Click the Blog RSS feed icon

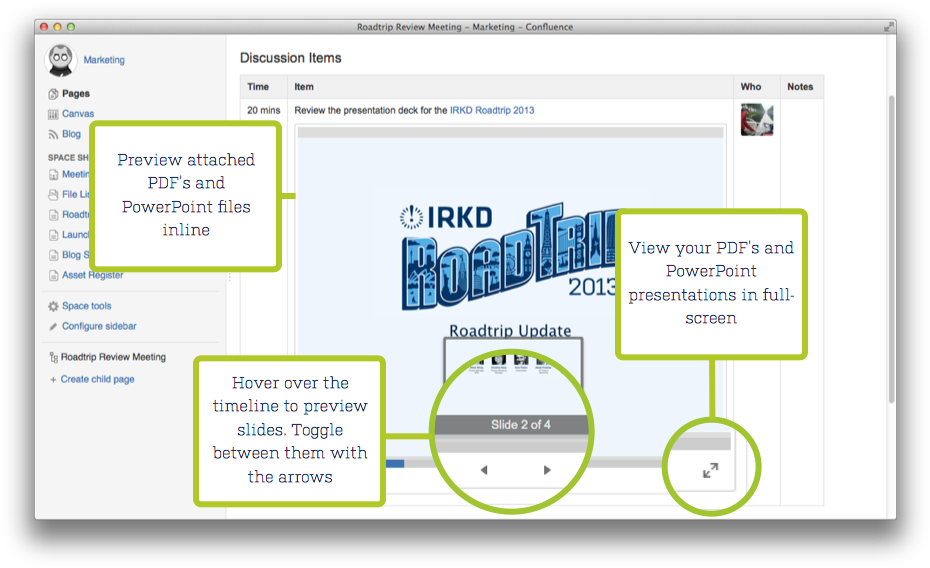tap(53, 135)
